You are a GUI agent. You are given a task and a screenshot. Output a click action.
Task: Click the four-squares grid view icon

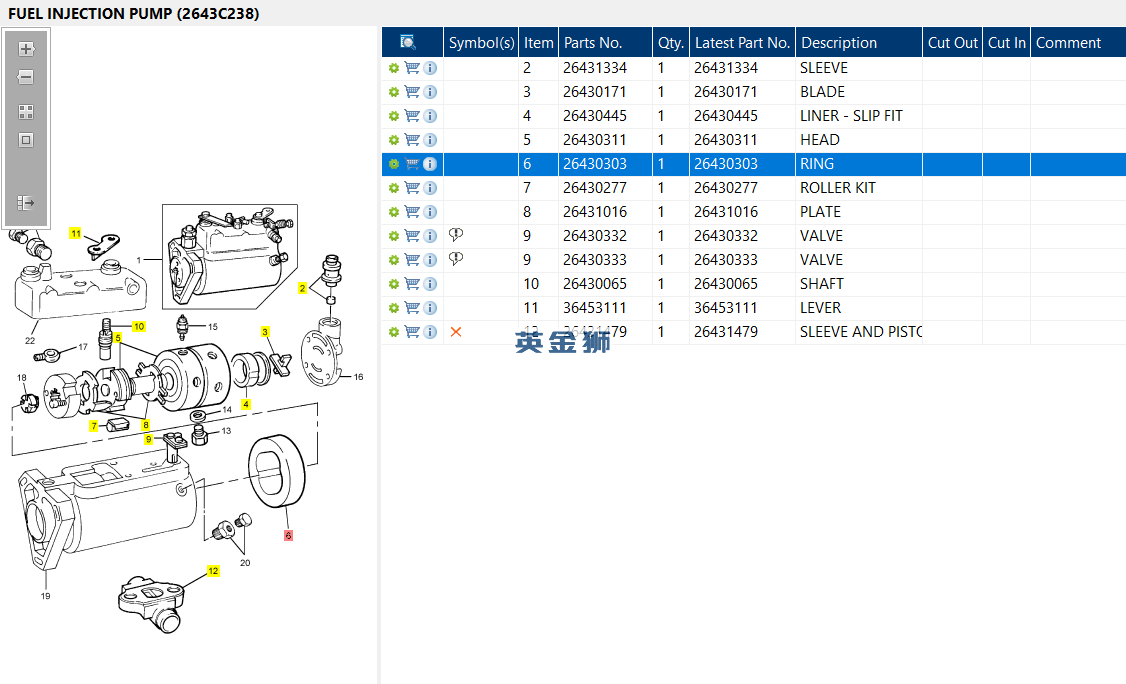[26, 112]
